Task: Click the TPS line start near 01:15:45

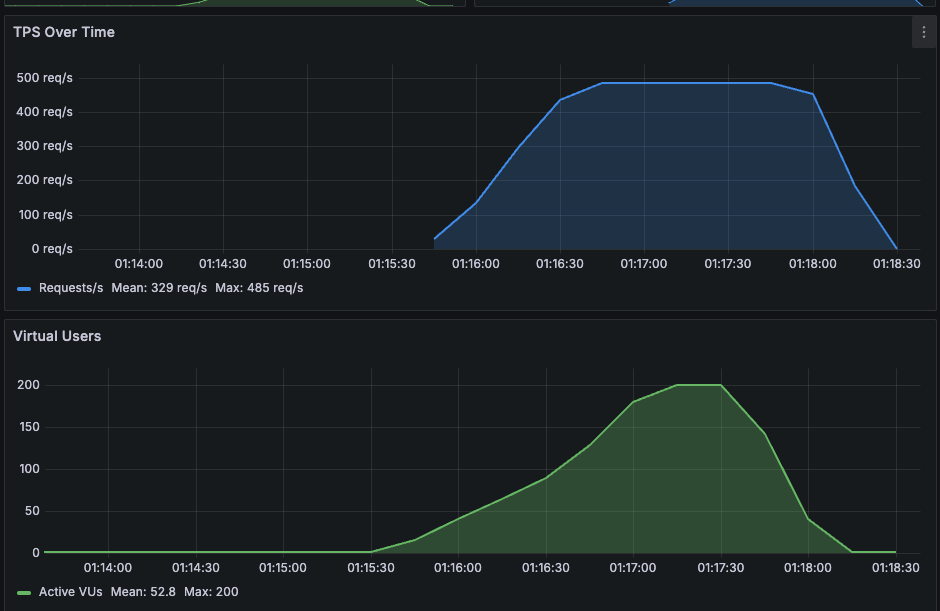Action: pyautogui.click(x=435, y=239)
